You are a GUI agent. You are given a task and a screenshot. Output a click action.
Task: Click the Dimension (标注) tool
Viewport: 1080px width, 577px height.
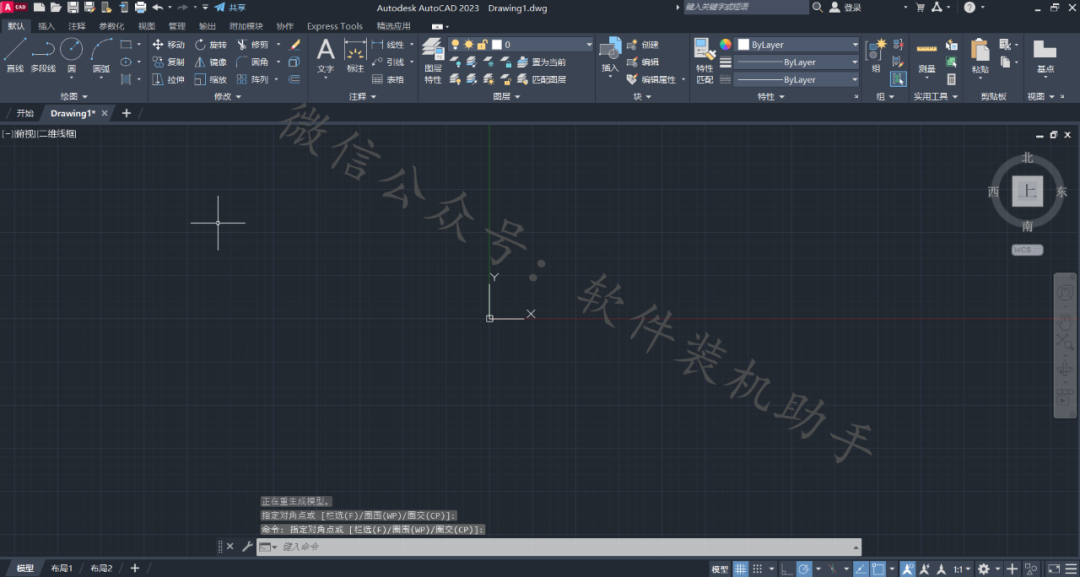355,55
